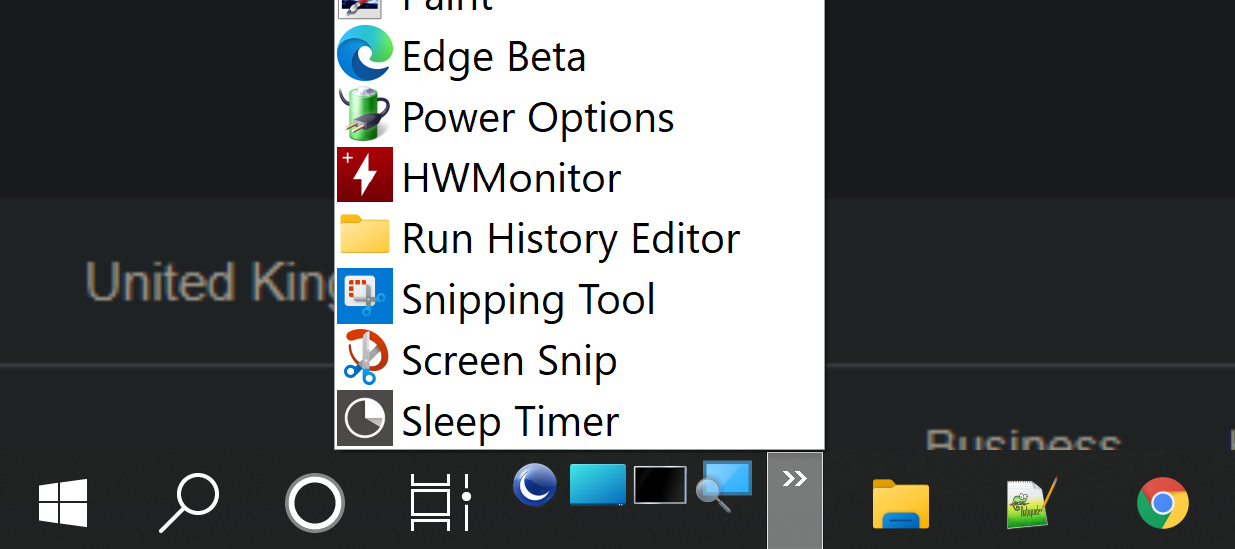Image resolution: width=1235 pixels, height=549 pixels.
Task: Click the partially visible Paint entry
Action: (x=579, y=8)
